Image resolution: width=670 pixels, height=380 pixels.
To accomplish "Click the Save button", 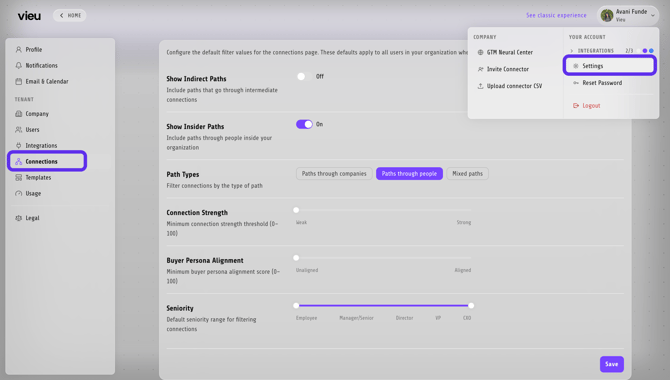I will [x=611, y=364].
